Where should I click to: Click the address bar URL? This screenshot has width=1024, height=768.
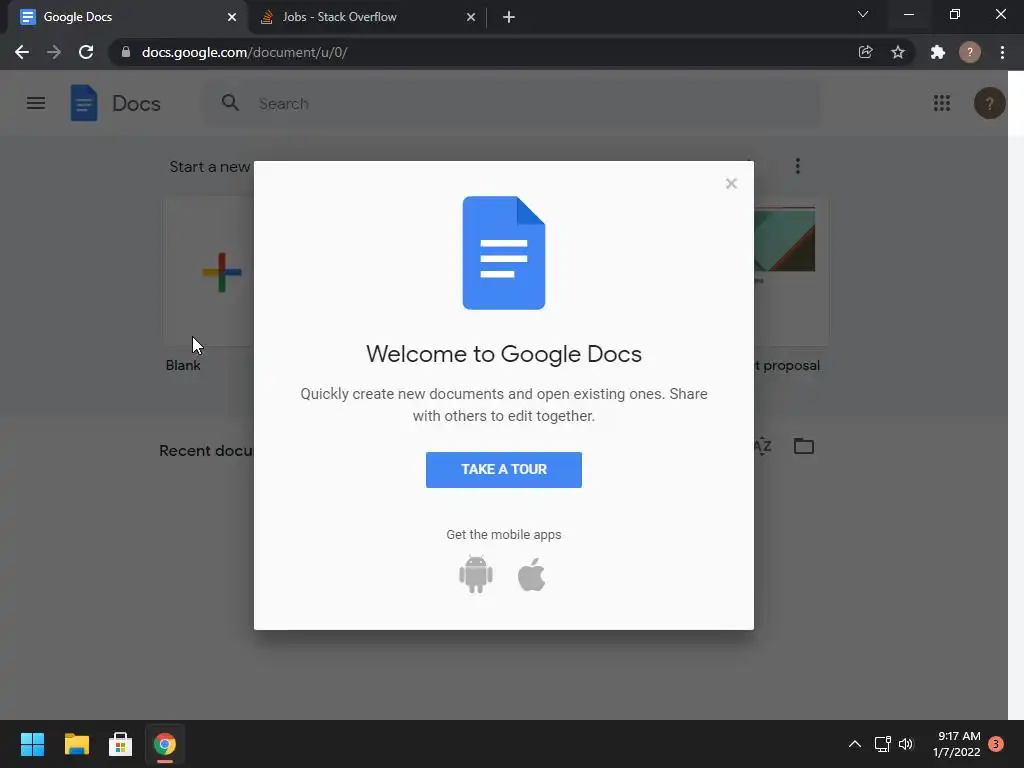[x=244, y=52]
